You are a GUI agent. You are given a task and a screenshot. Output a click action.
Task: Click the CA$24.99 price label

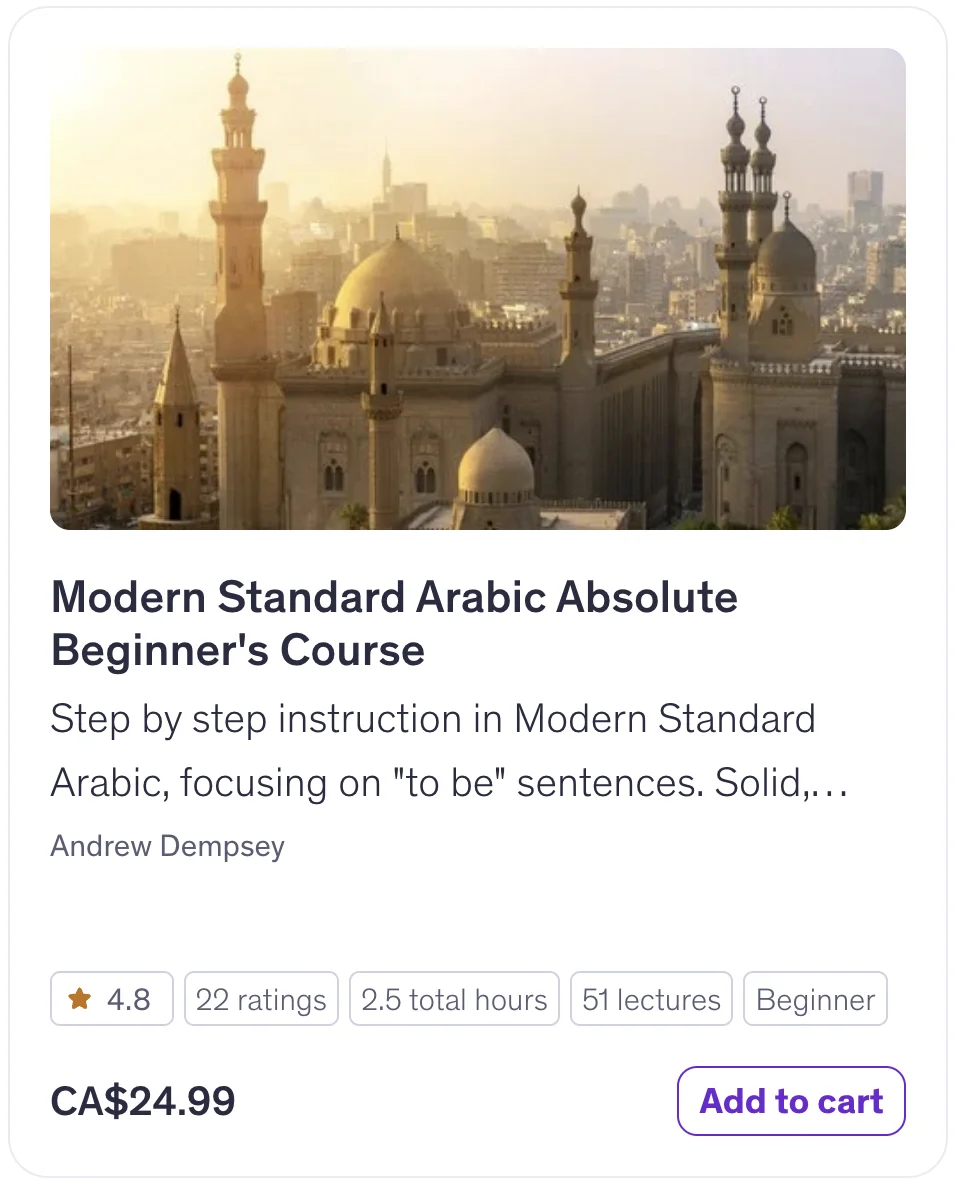(142, 1101)
